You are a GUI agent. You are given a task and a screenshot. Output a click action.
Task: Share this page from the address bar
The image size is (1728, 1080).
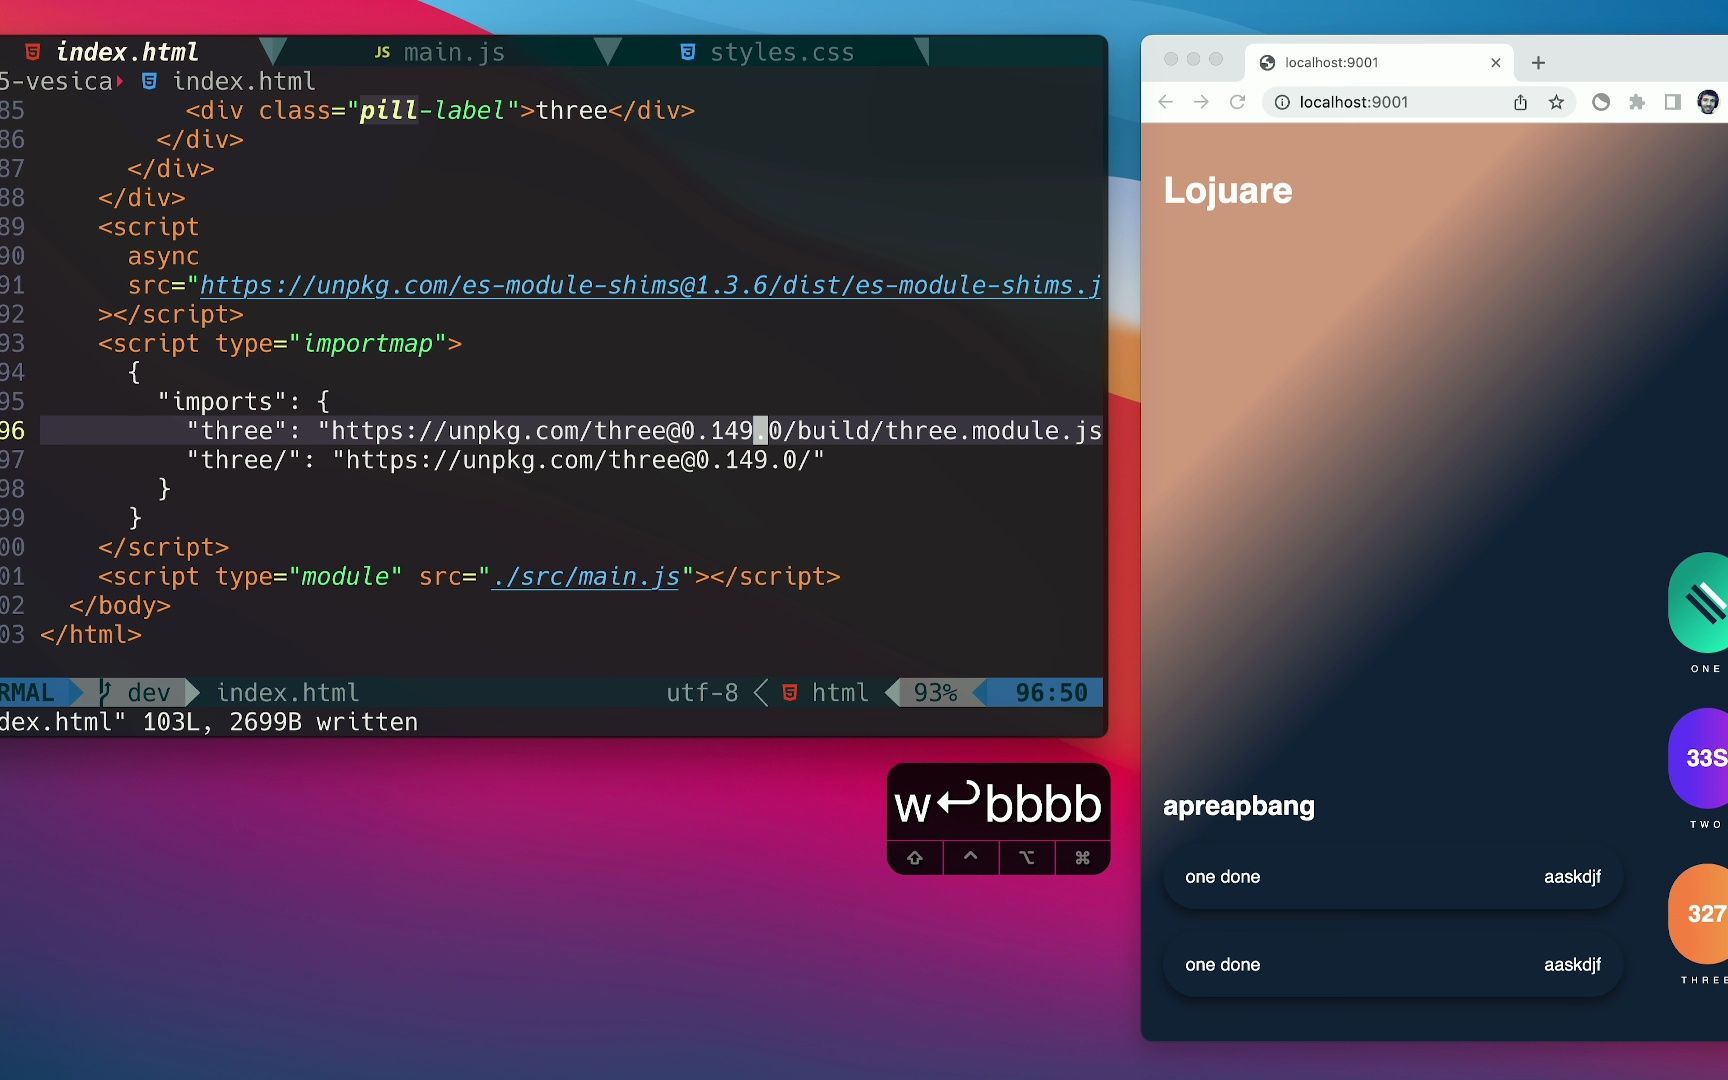1520,102
